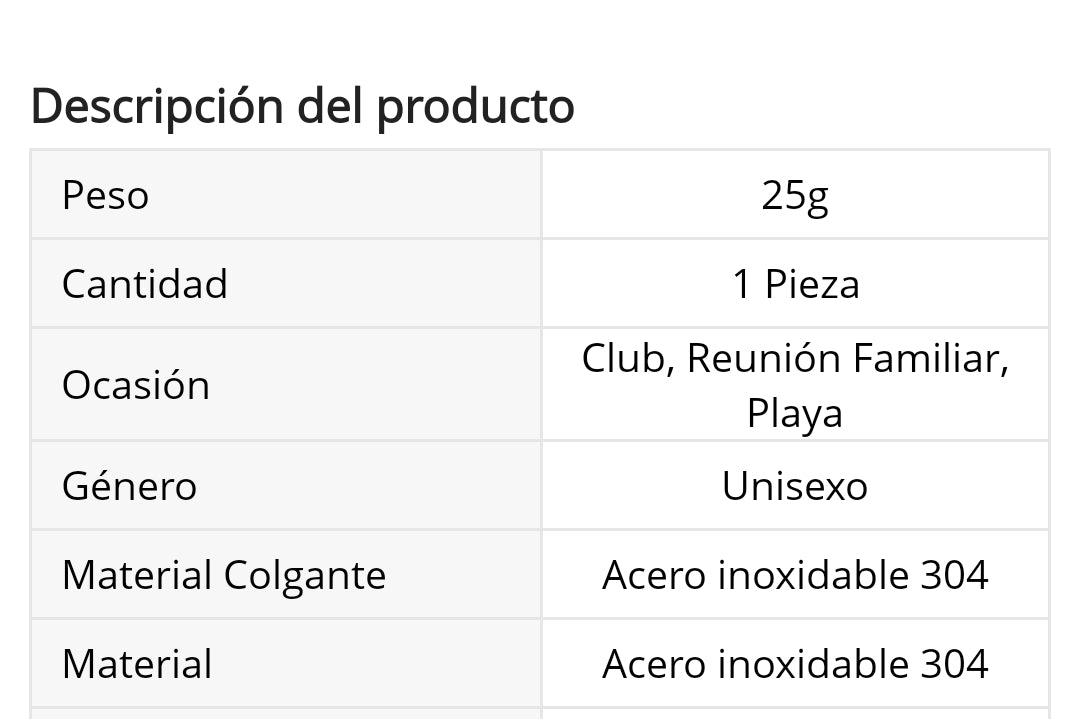
Task: Click the word 'Colgante' in table
Action: click(305, 577)
